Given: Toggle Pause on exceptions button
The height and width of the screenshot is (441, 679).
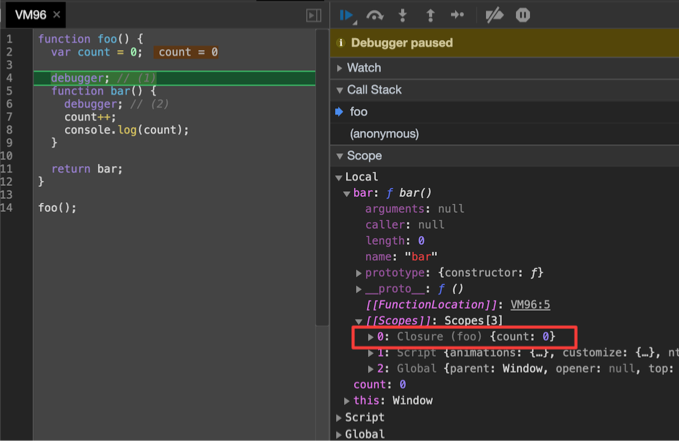Looking at the screenshot, I should click(523, 15).
